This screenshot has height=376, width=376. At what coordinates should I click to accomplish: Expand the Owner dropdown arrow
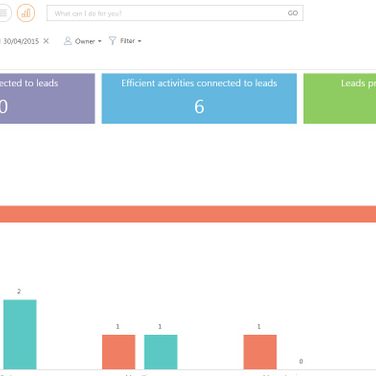(x=100, y=41)
